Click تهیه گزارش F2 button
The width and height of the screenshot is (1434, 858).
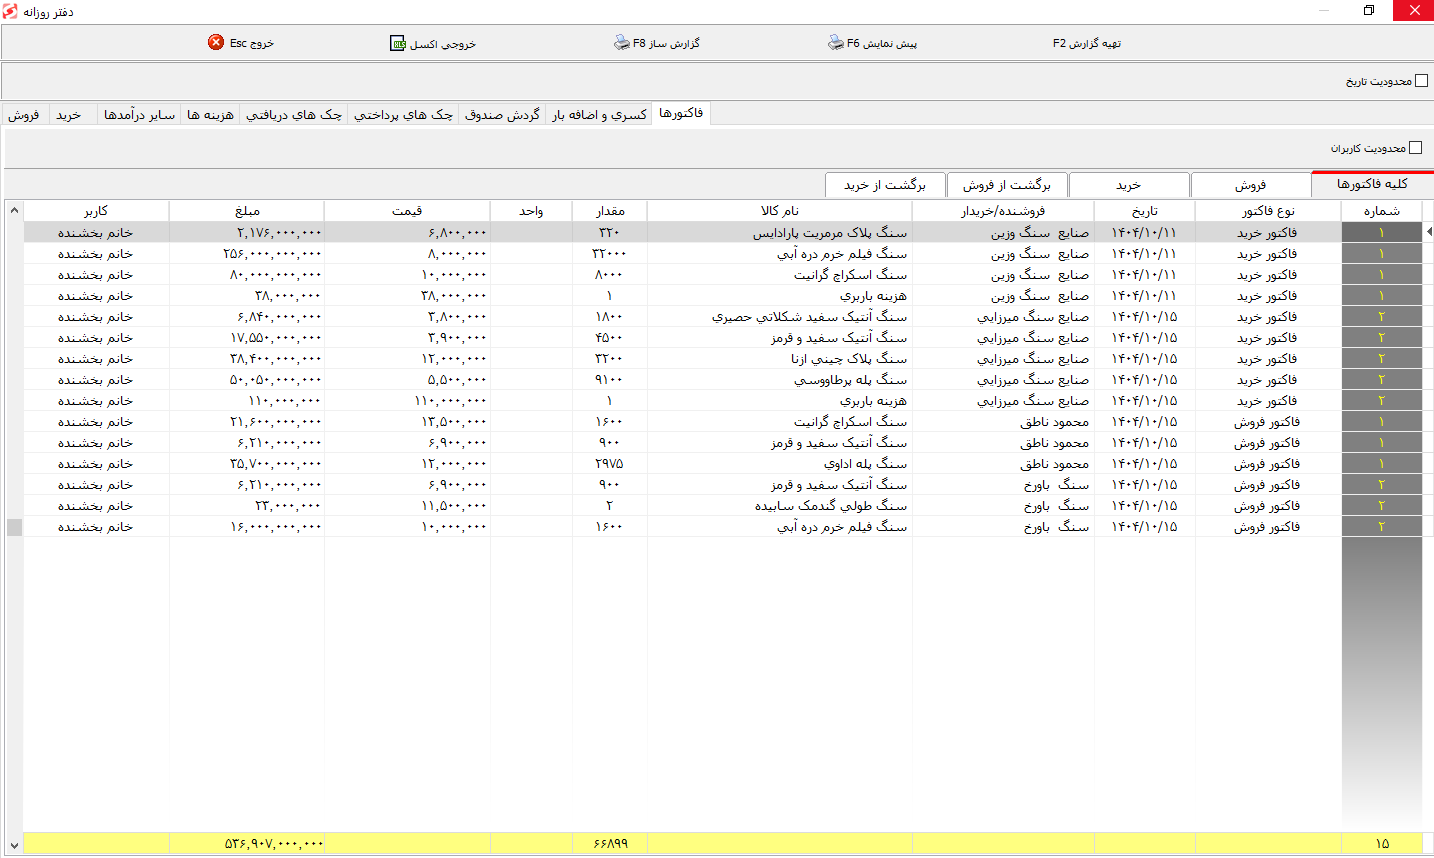click(1087, 43)
